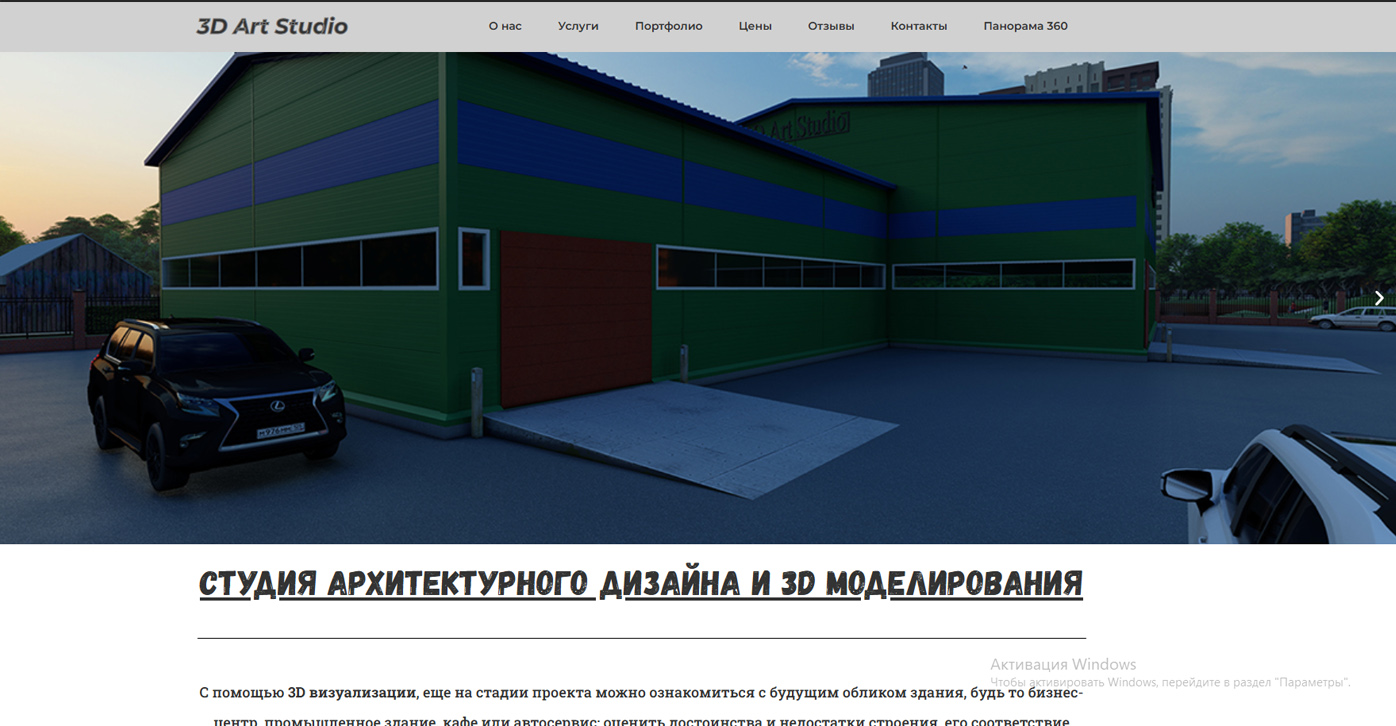The height and width of the screenshot is (726, 1396).
Task: Select 'Цены' in the navigation bar
Action: point(755,26)
